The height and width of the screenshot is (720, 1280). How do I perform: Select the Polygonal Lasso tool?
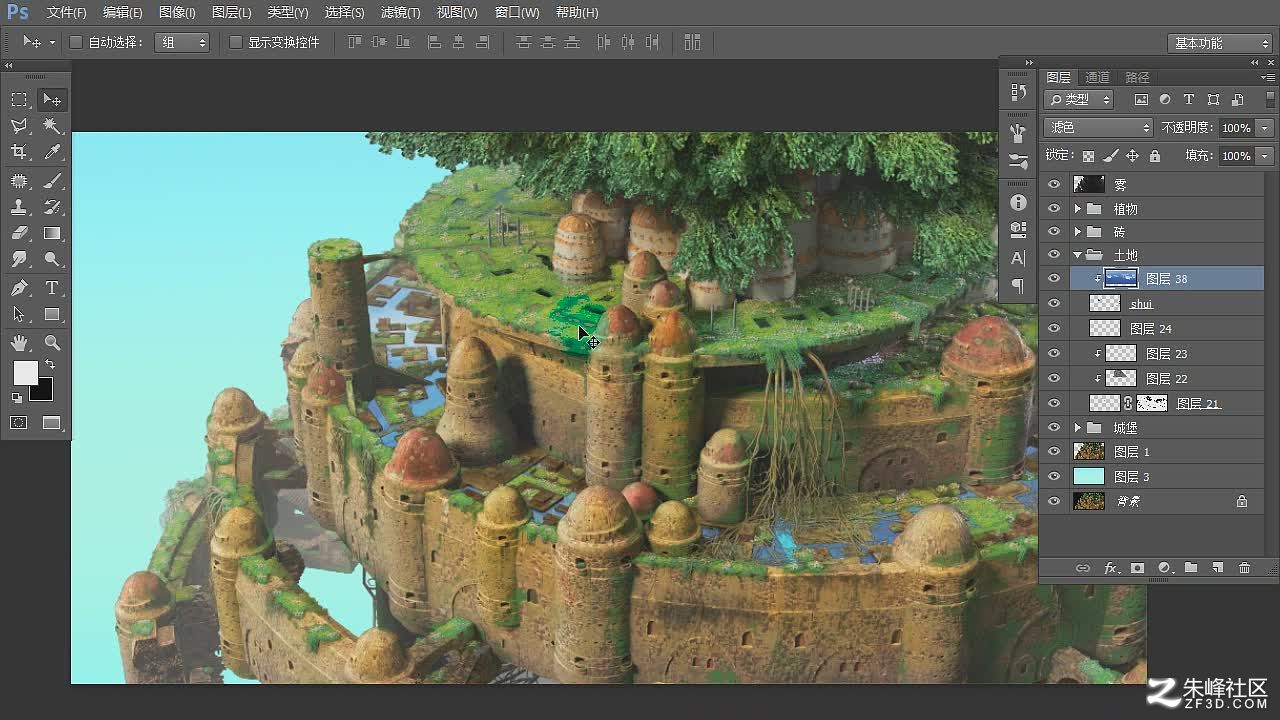19,126
